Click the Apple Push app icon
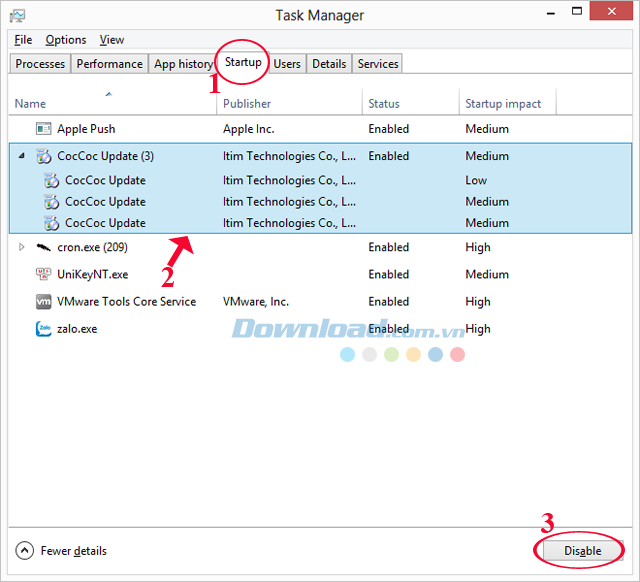Screen dimensions: 640x582 click(x=43, y=129)
